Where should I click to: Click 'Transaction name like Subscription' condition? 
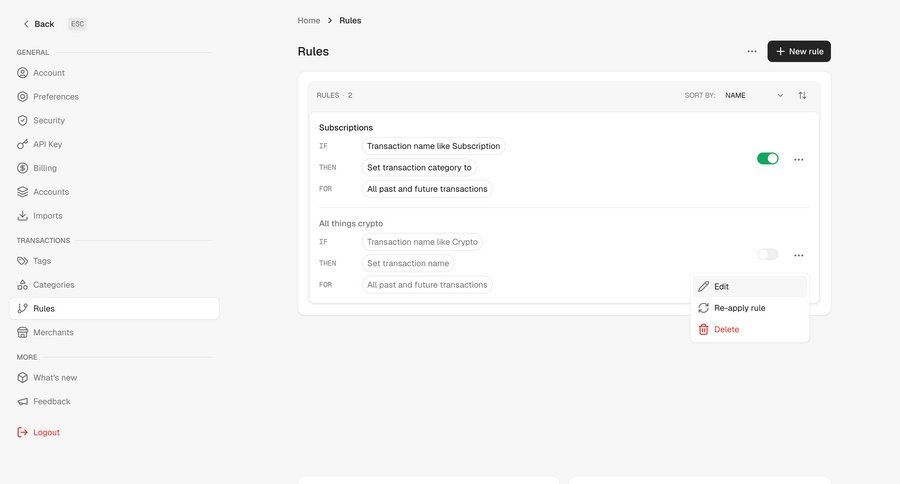[433, 146]
